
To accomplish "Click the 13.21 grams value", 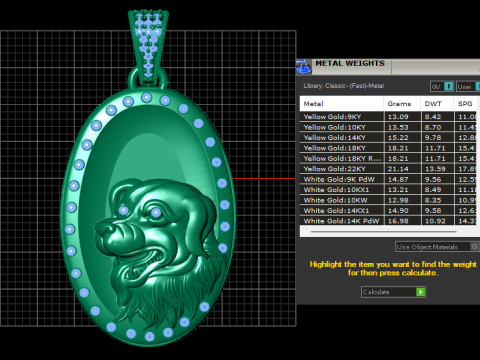I will click(398, 190).
